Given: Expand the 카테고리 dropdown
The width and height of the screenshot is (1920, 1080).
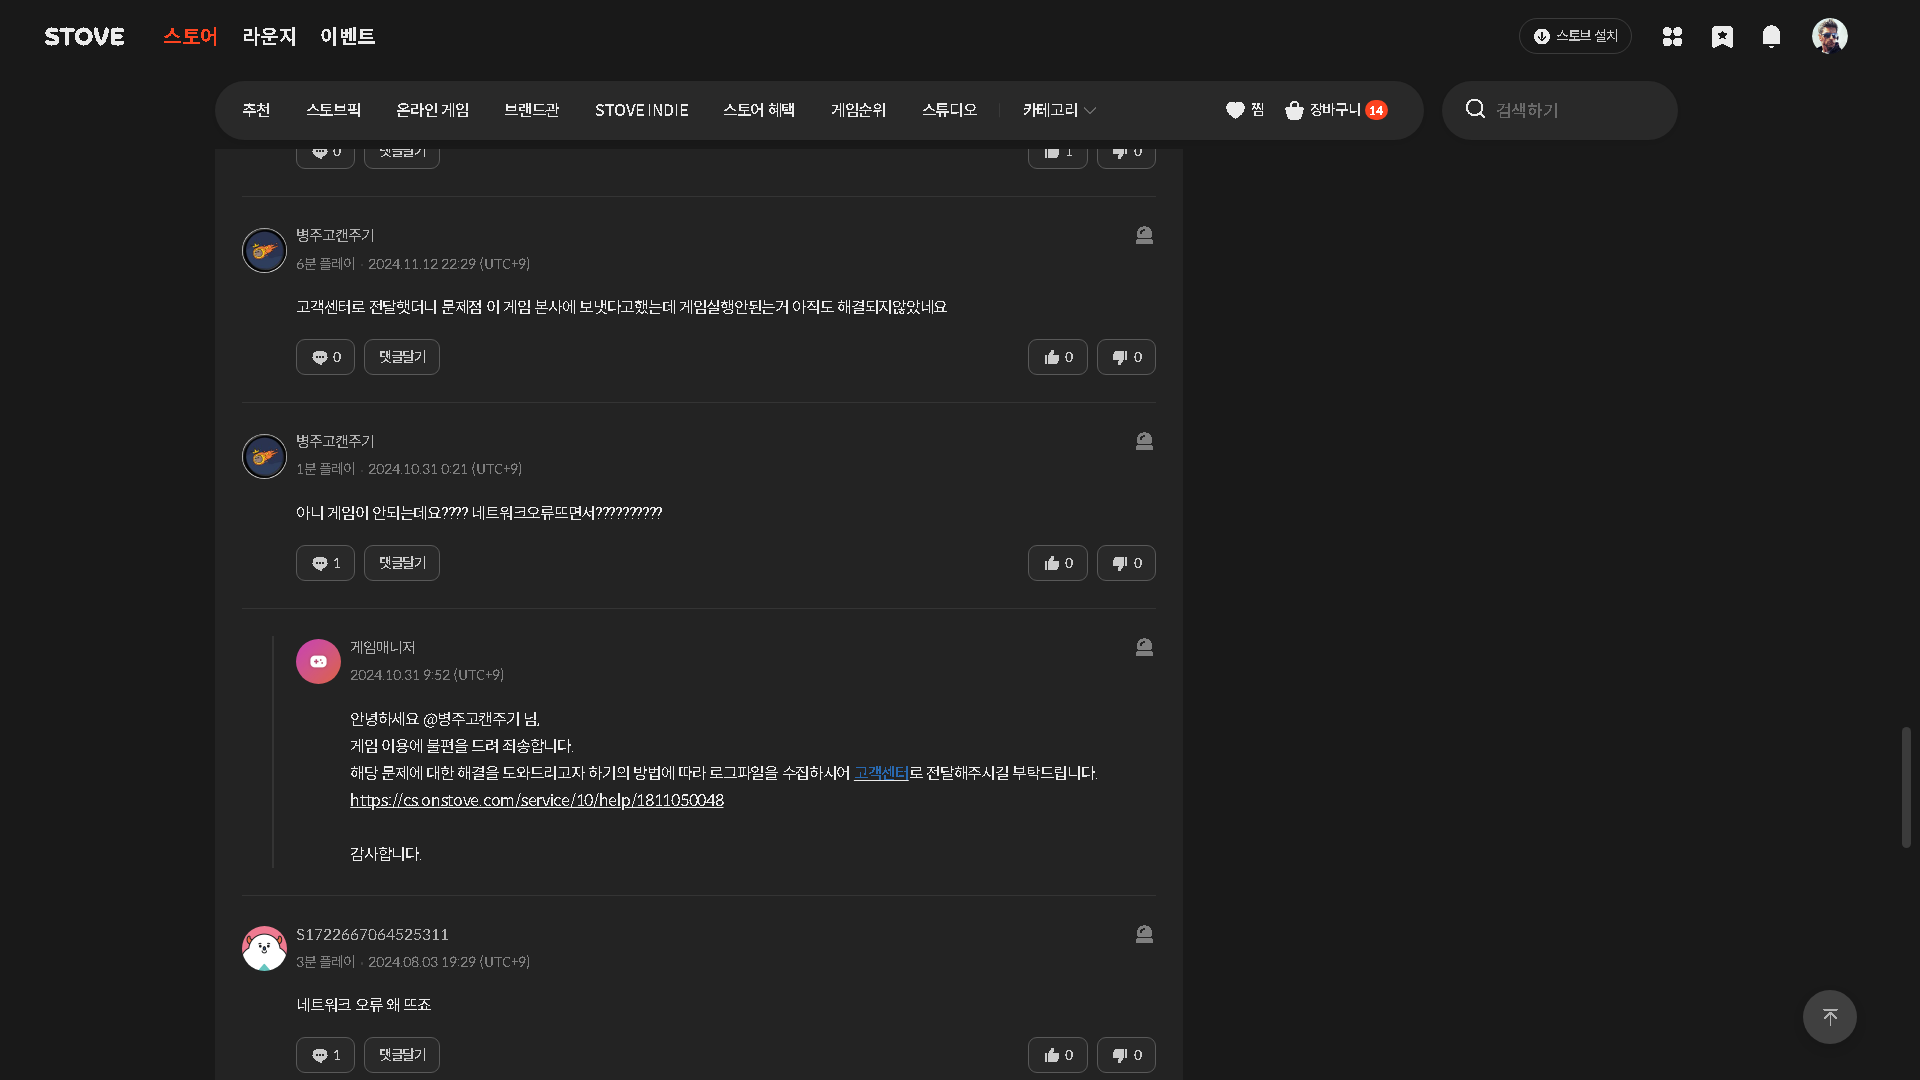Looking at the screenshot, I should click(1059, 110).
